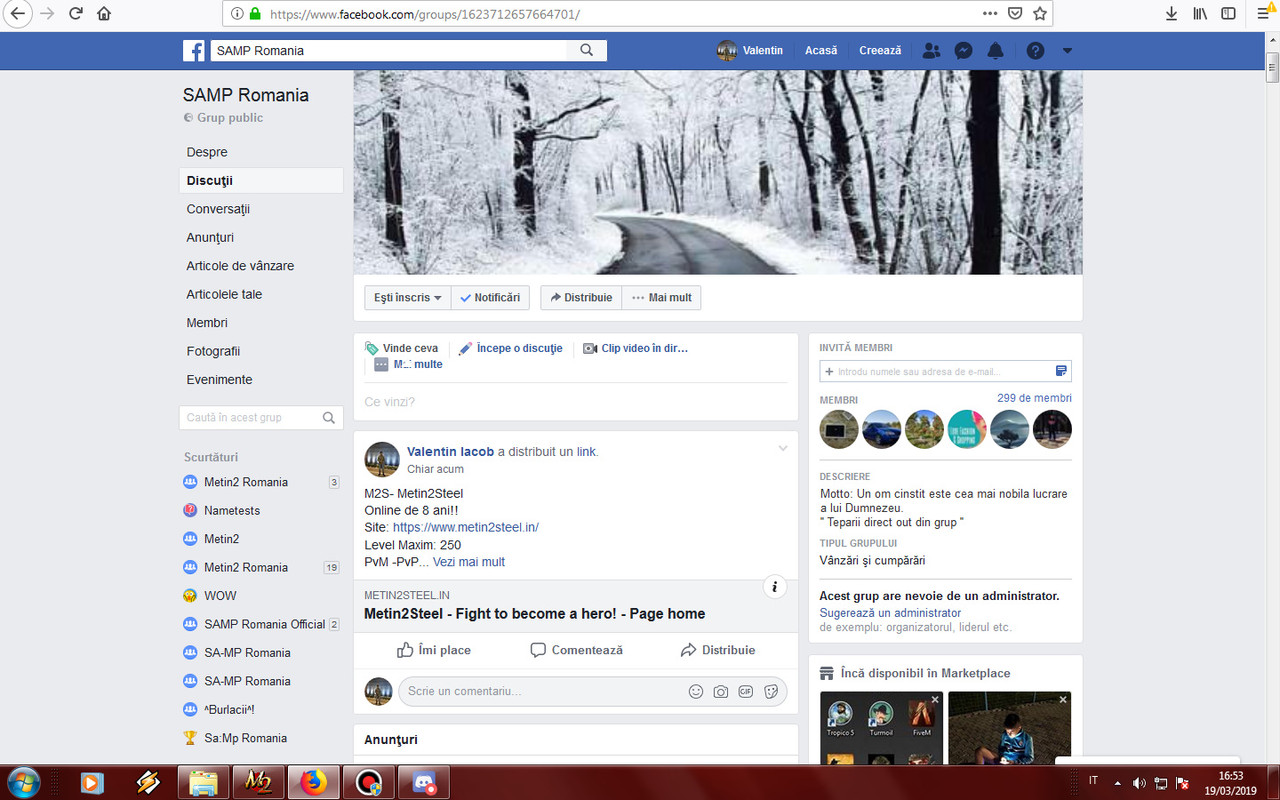Viewport: 1280px width, 800px height.
Task: Add a GIF to the comment
Action: [x=746, y=691]
